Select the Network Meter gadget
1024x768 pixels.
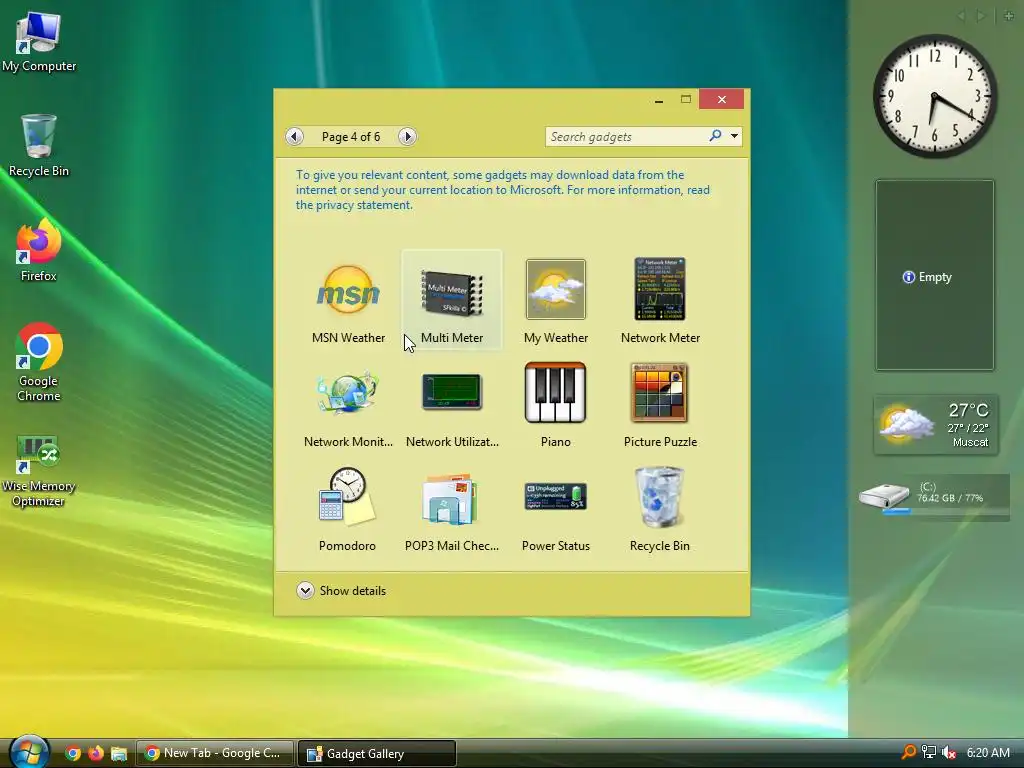pos(660,301)
